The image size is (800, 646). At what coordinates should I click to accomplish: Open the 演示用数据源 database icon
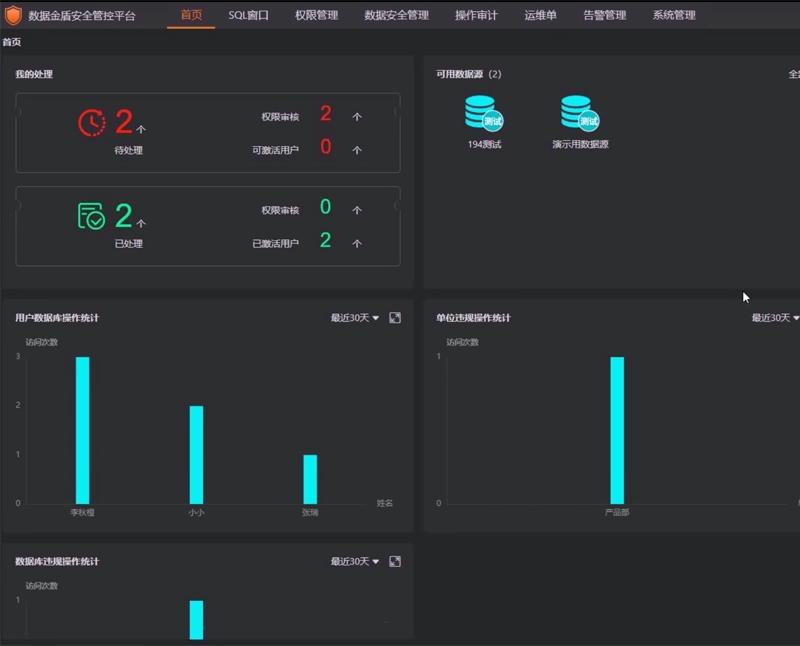pos(580,113)
